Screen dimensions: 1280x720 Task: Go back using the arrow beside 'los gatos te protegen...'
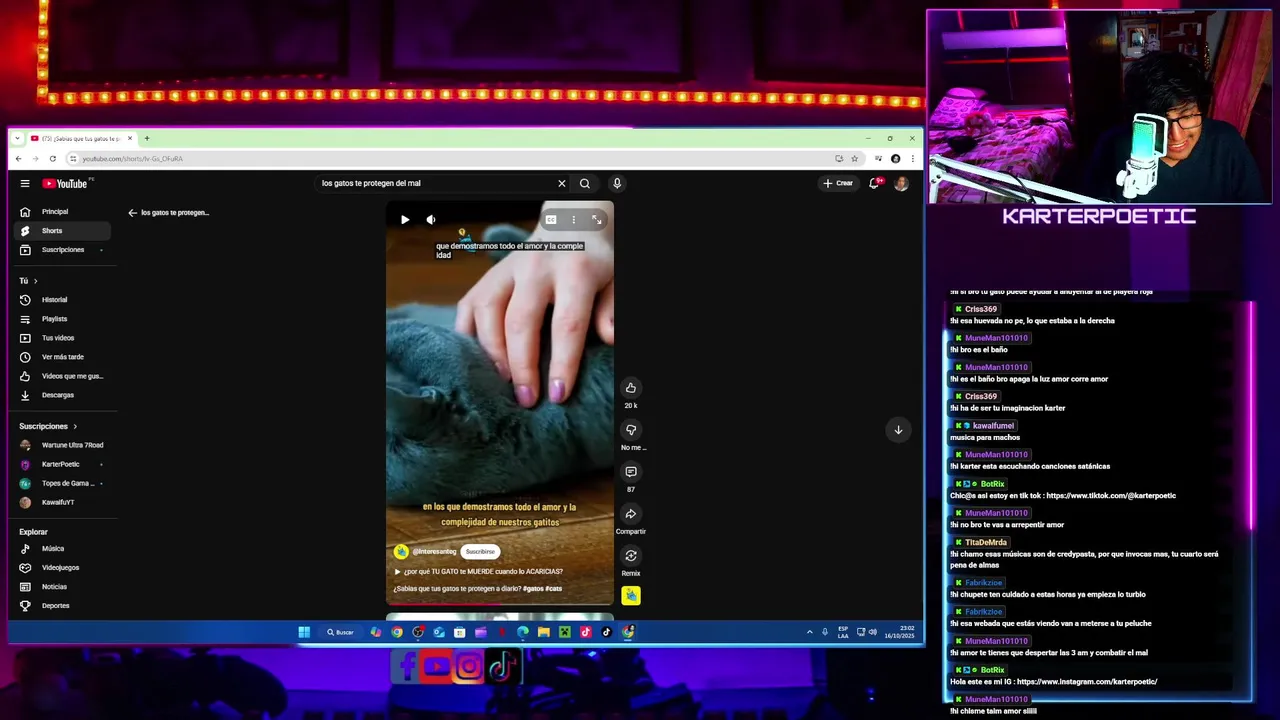tap(132, 213)
